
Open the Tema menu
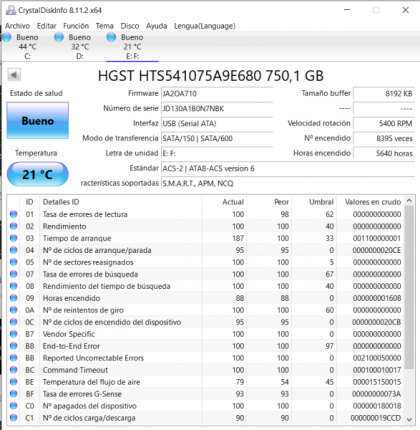click(105, 26)
